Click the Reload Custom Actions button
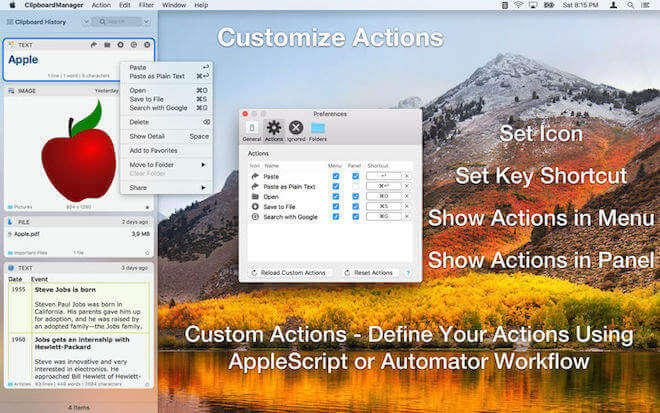 click(289, 273)
